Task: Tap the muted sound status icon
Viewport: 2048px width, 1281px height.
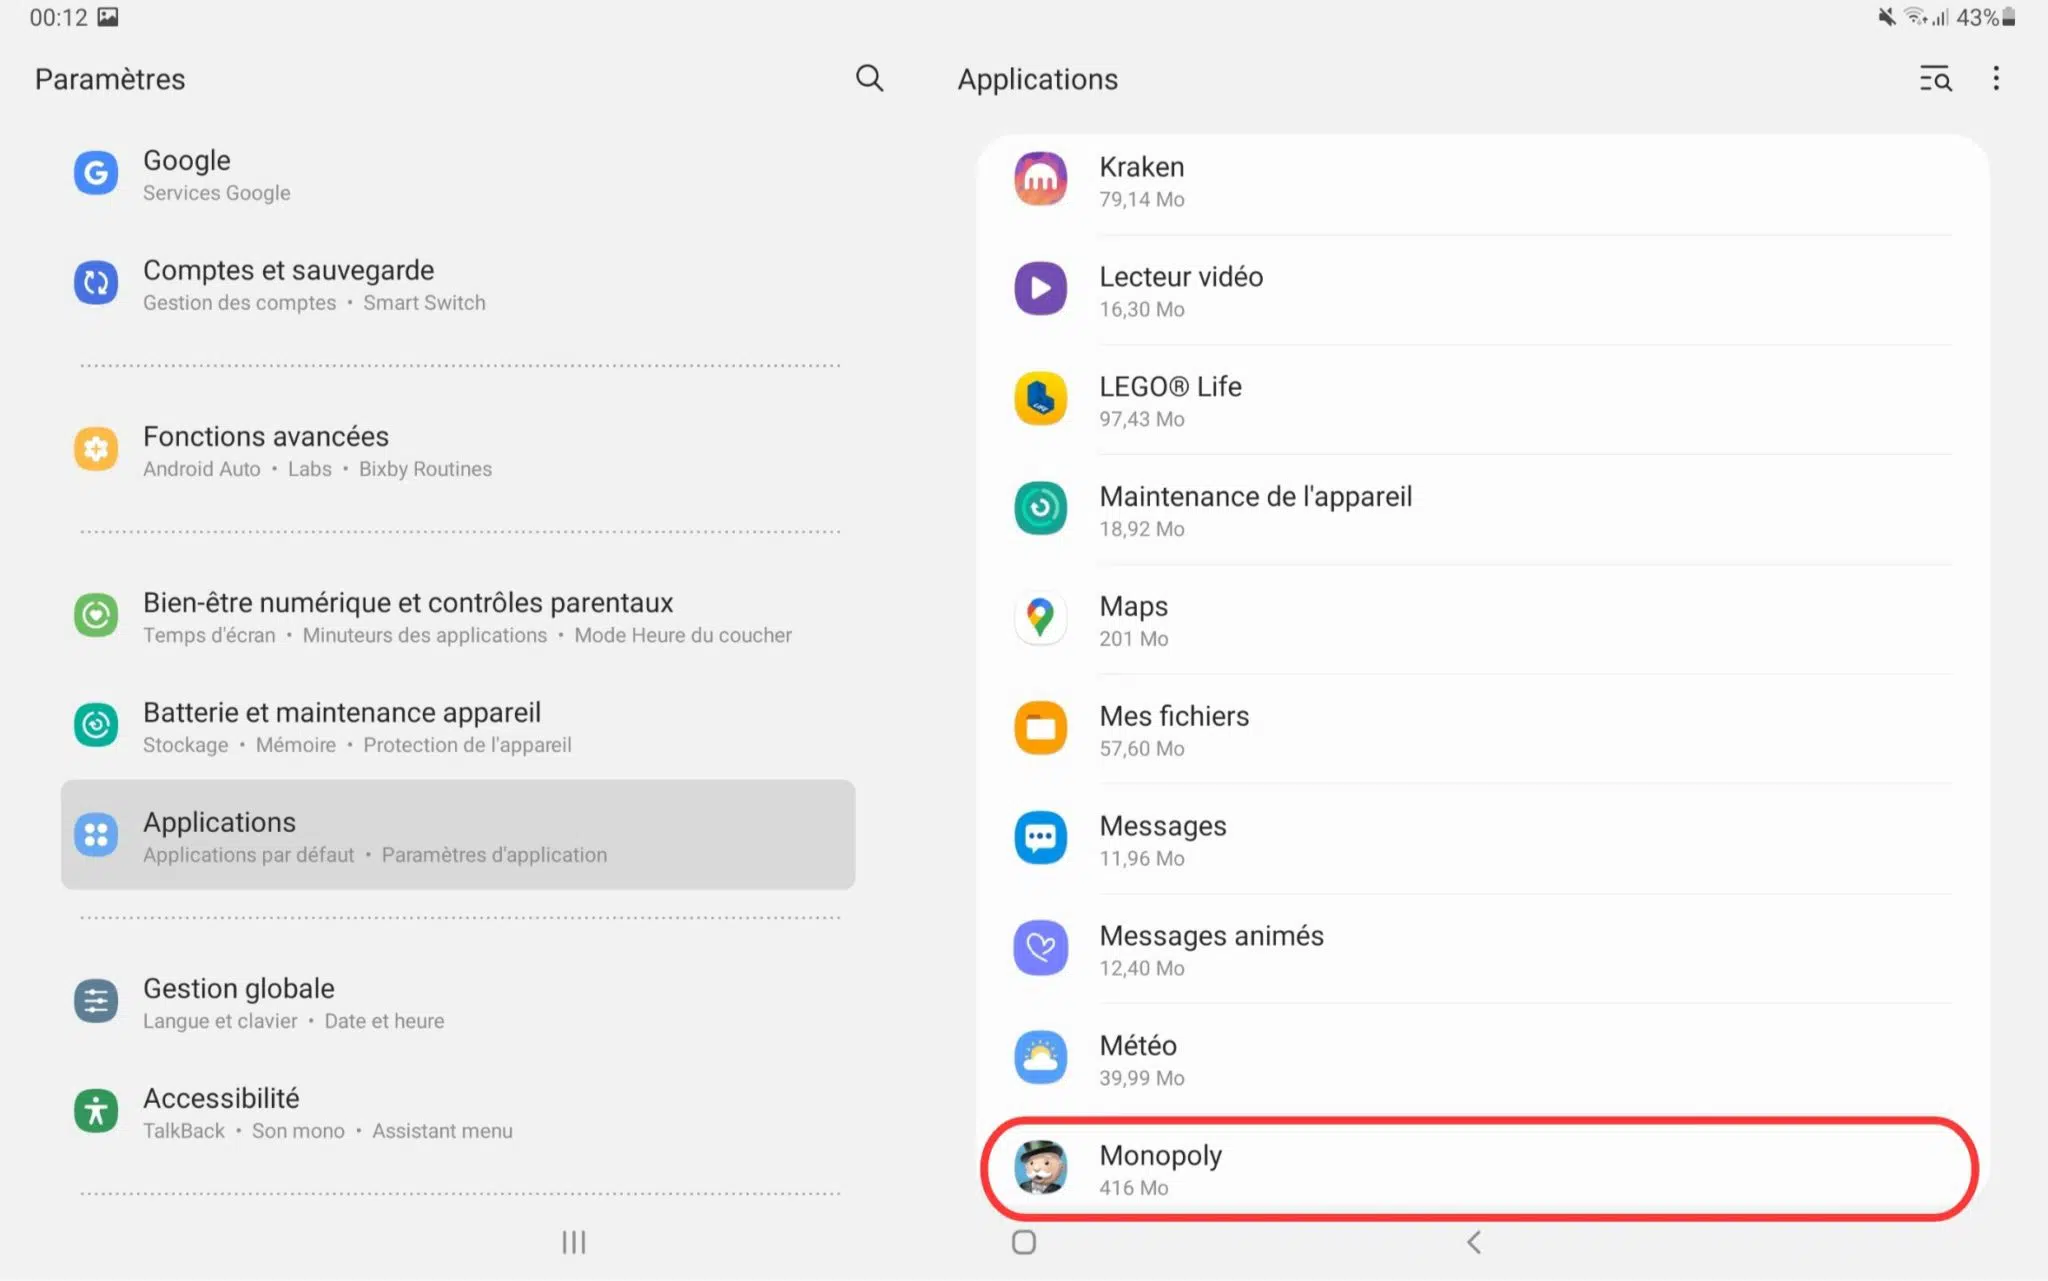Action: pos(1886,17)
